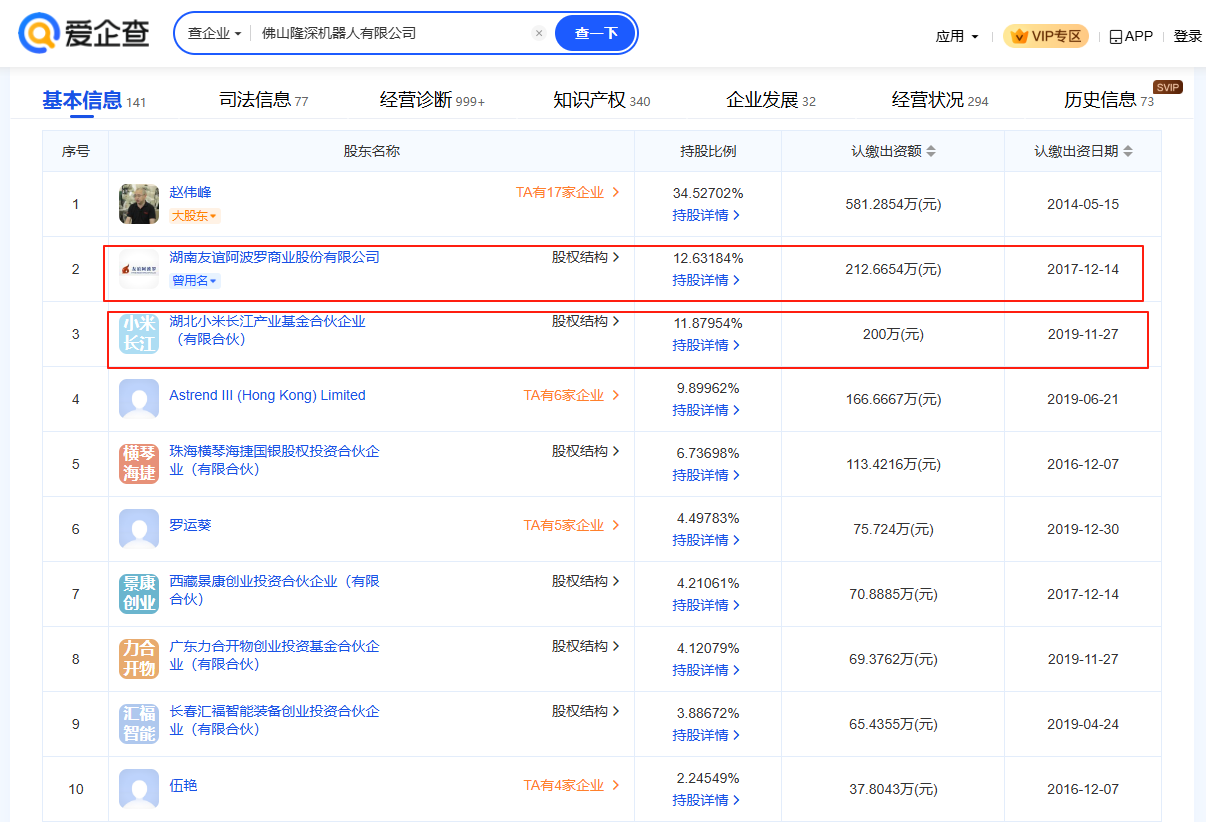
Task: View TA有4家企业 for 伍艳
Action: (x=572, y=785)
